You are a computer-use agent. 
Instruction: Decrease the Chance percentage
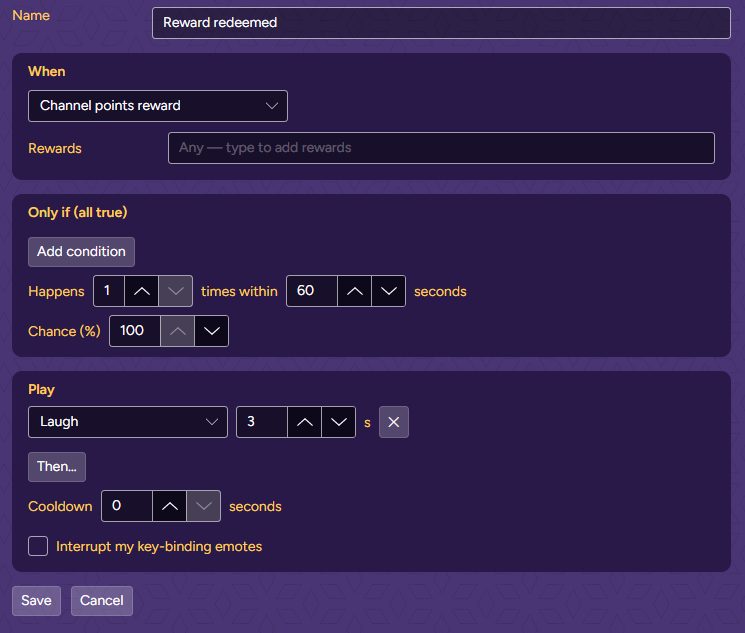211,331
